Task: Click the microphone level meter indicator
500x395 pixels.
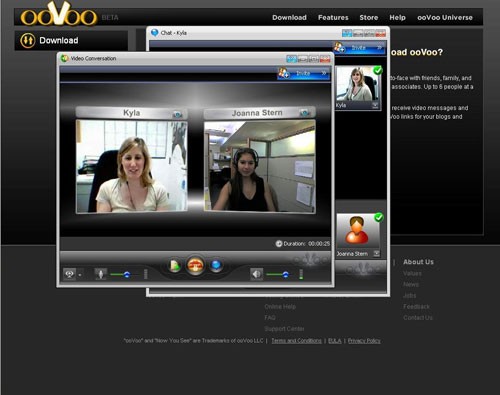Action: (145, 274)
